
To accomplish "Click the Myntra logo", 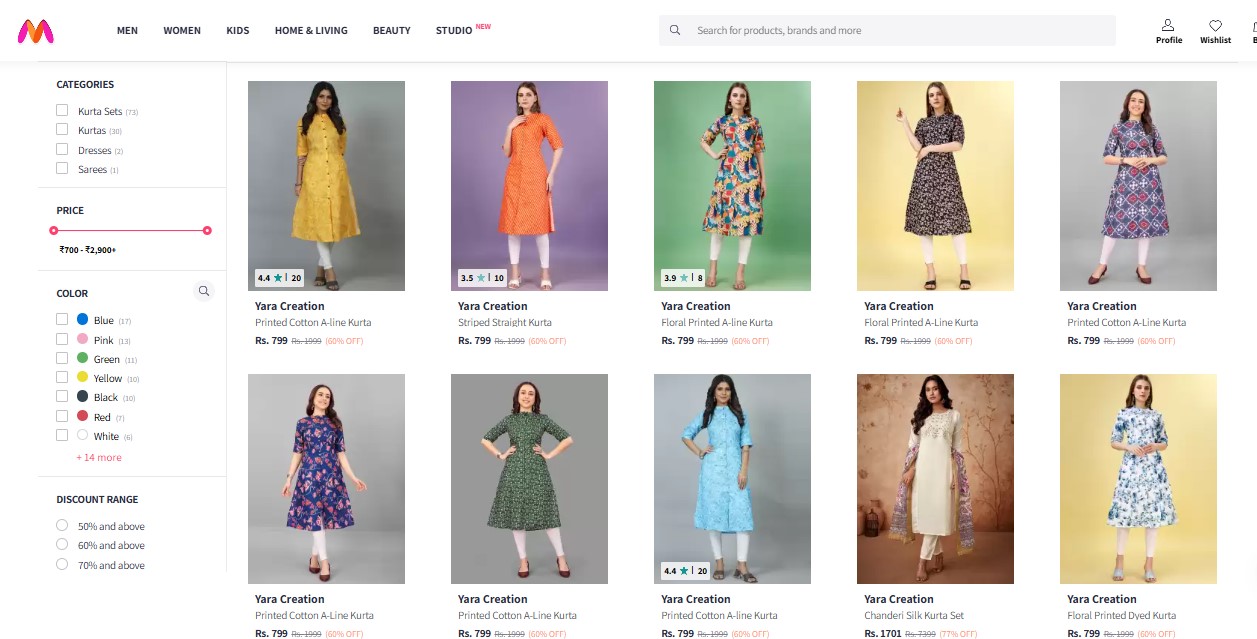I will click(35, 32).
